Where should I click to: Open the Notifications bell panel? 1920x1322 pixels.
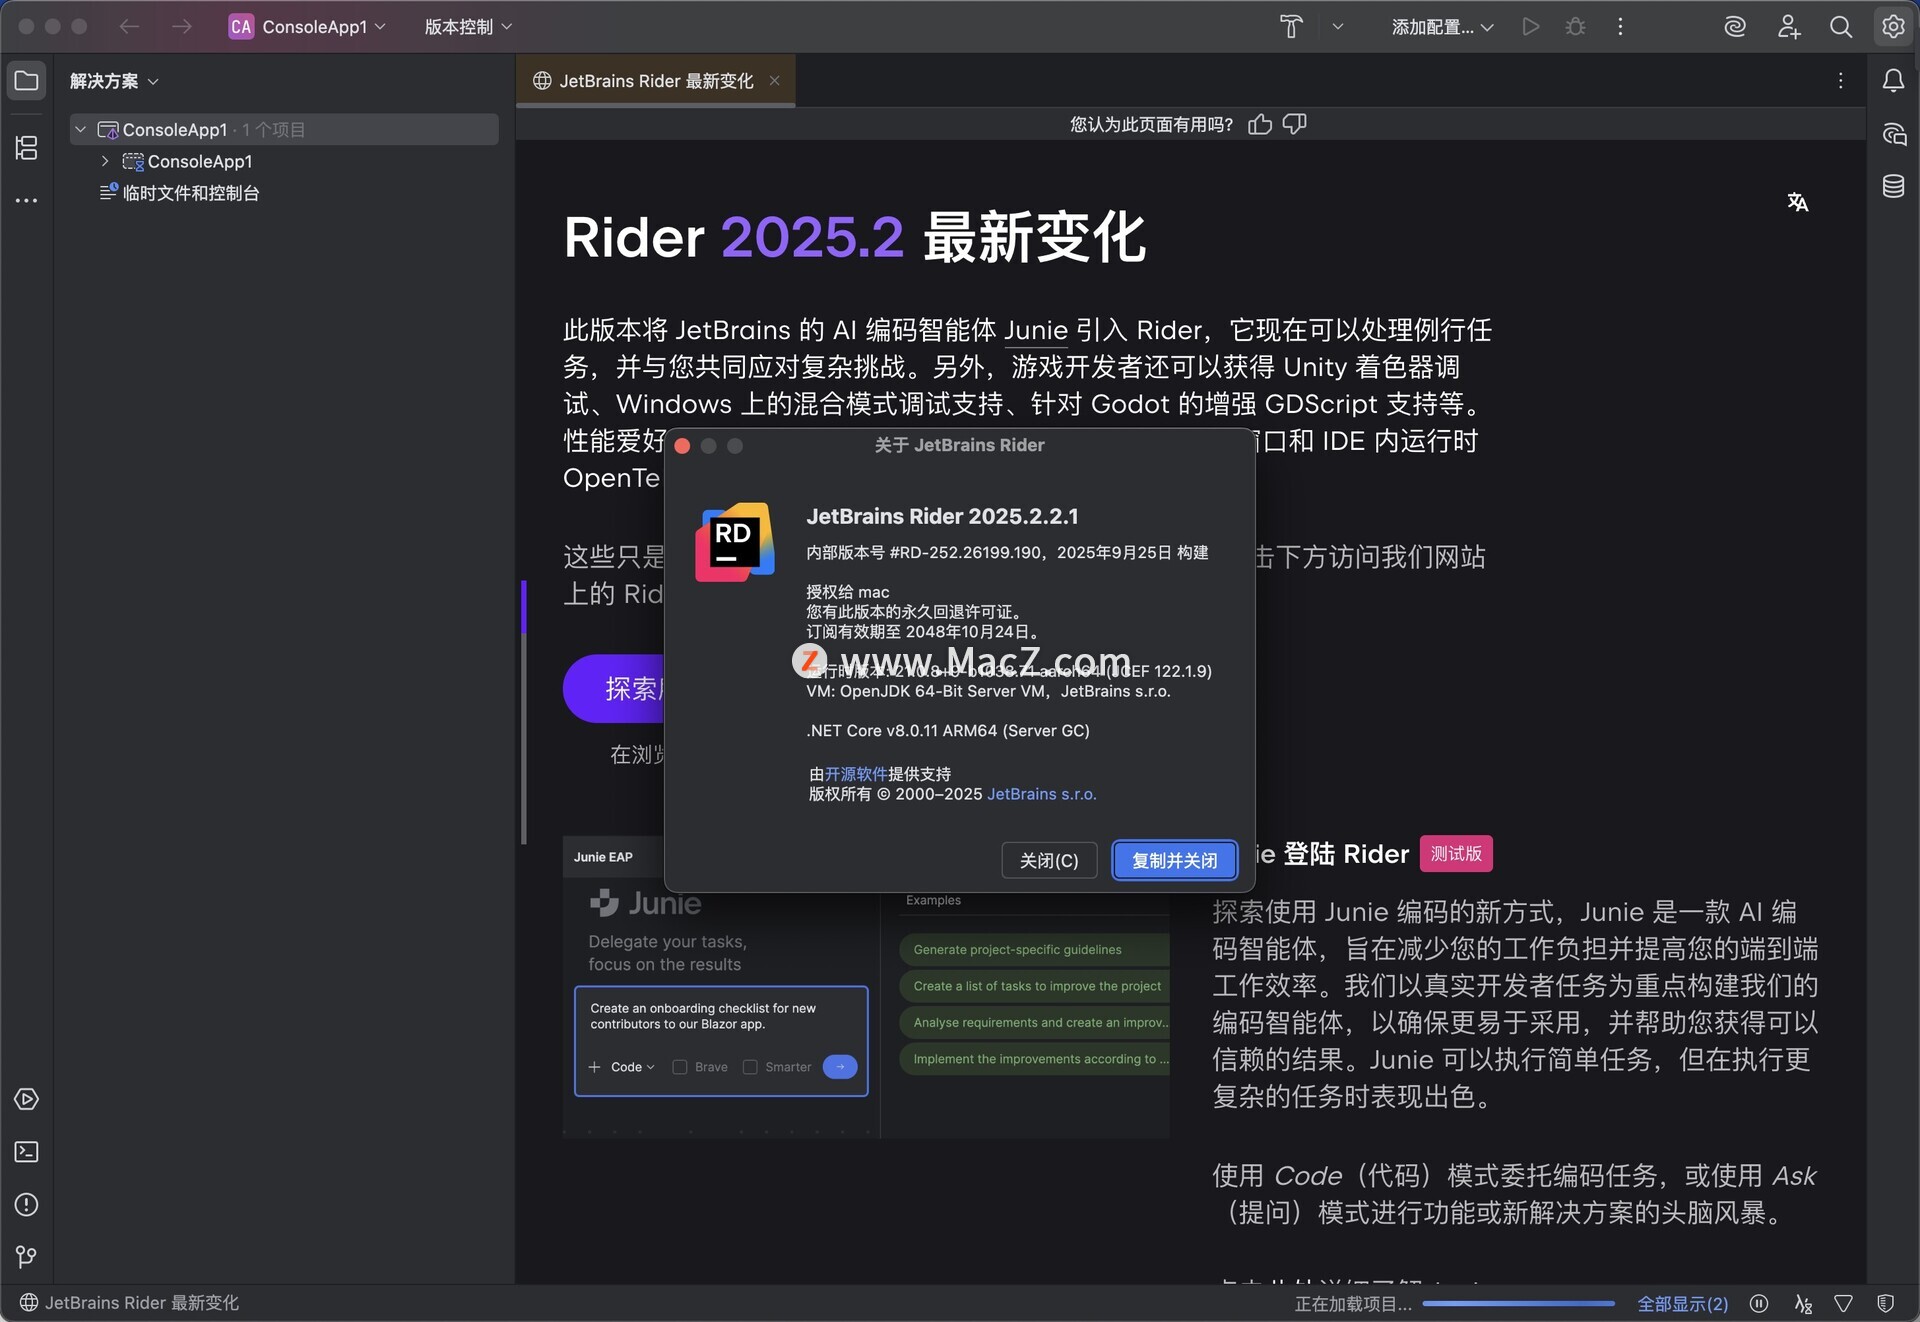[1893, 81]
